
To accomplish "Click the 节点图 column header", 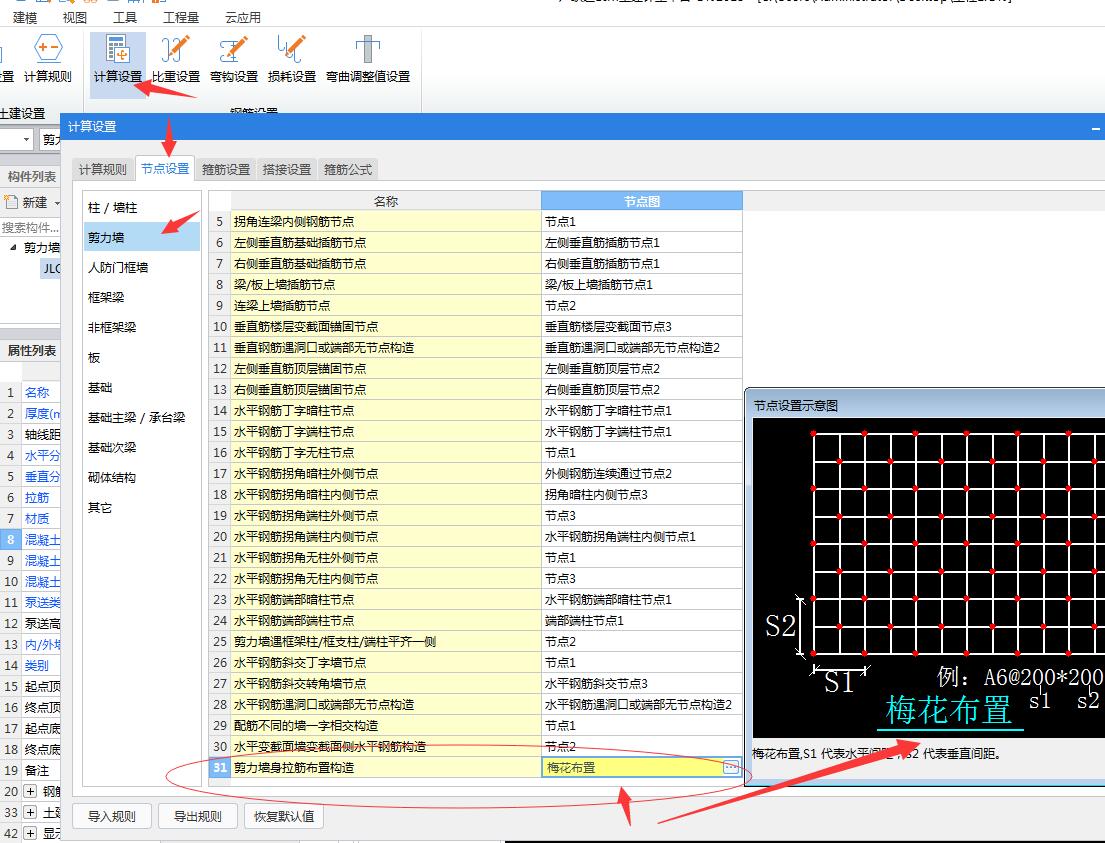I will coord(641,201).
